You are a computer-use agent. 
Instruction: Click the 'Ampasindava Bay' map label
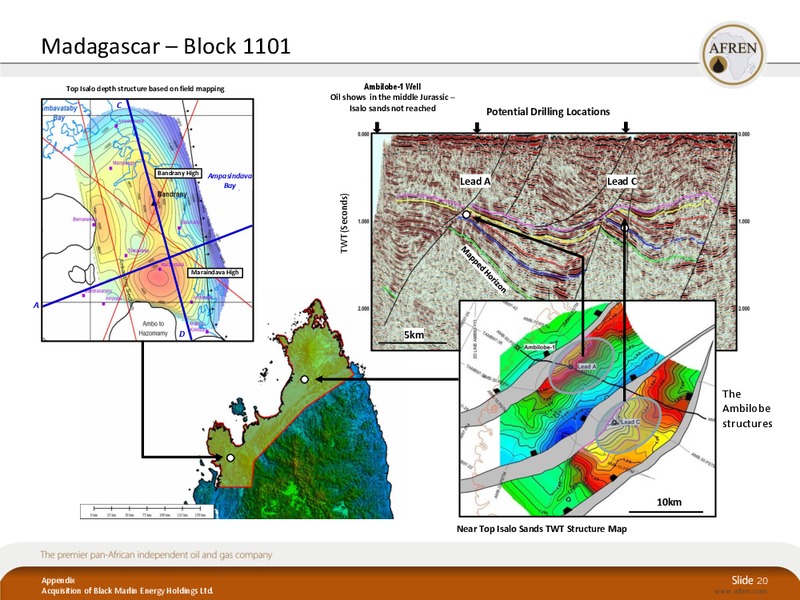(x=230, y=181)
